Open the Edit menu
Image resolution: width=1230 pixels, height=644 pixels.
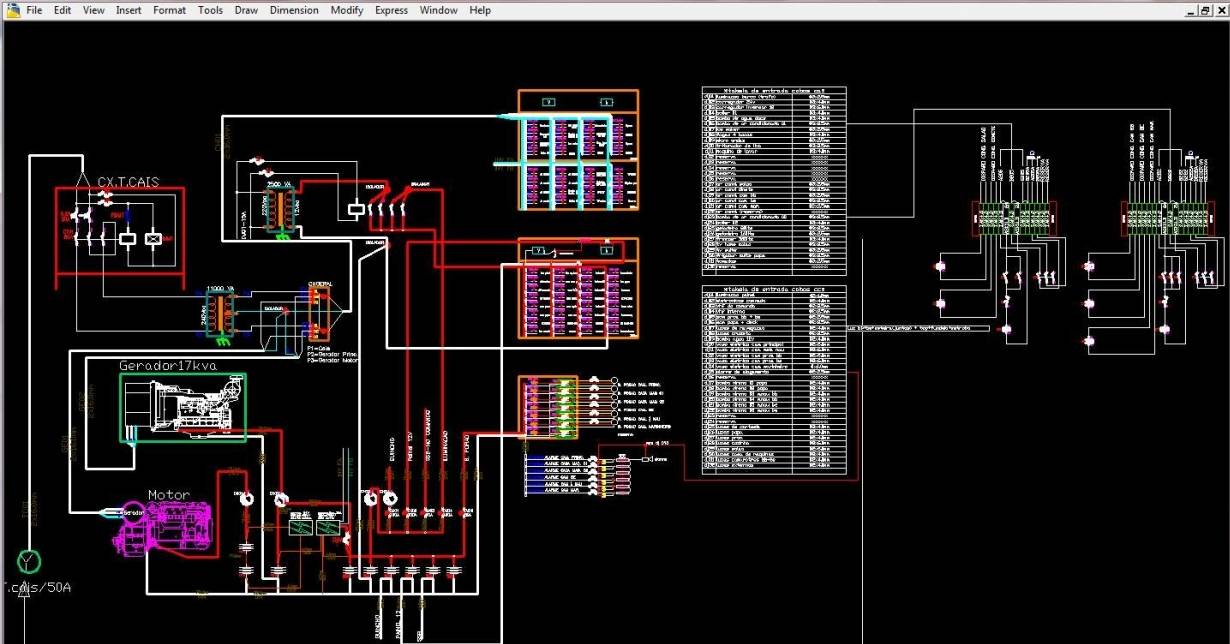point(62,10)
